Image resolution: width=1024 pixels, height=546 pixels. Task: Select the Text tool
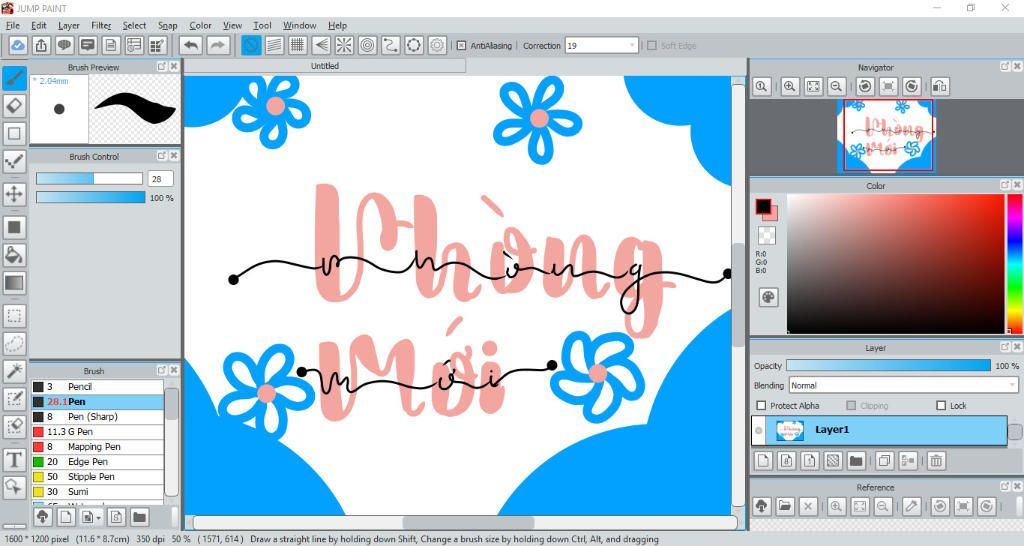point(14,460)
